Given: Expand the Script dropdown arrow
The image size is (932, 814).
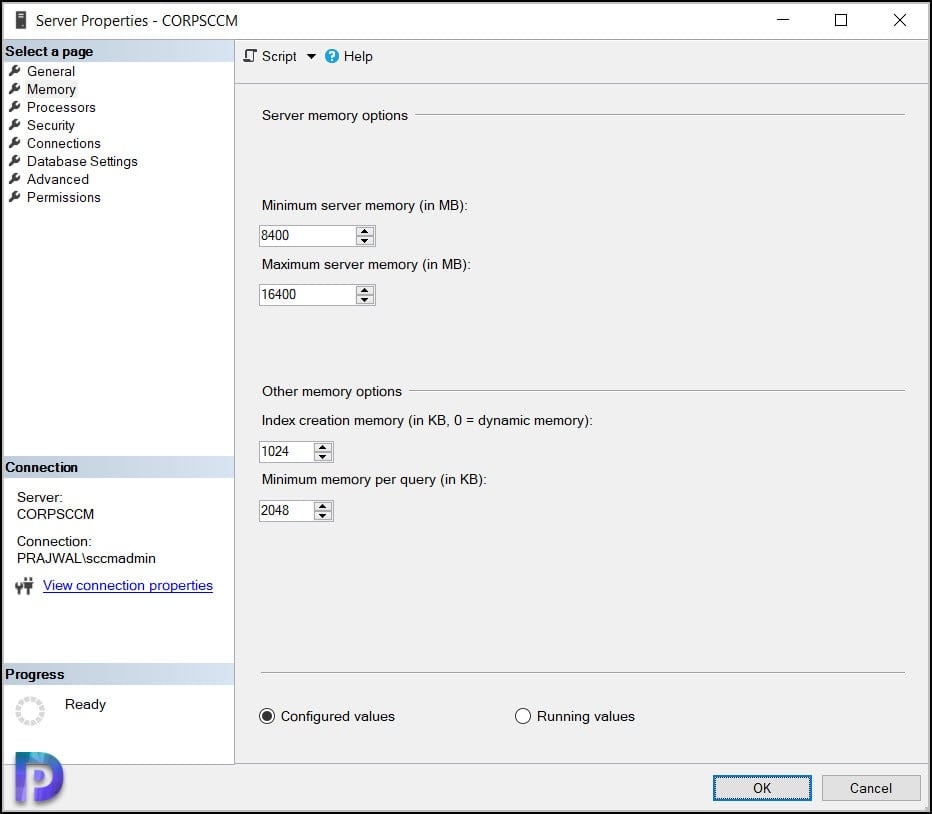Looking at the screenshot, I should tap(311, 56).
